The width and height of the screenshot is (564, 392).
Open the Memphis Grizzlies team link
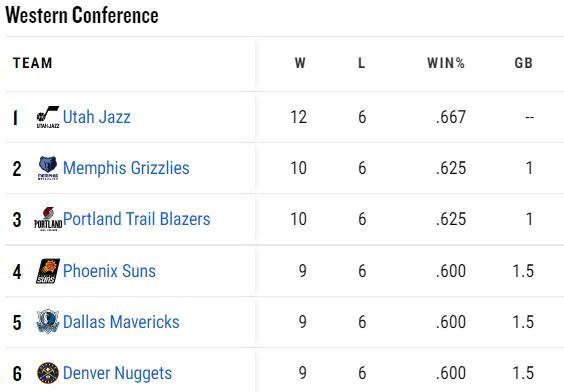[126, 168]
